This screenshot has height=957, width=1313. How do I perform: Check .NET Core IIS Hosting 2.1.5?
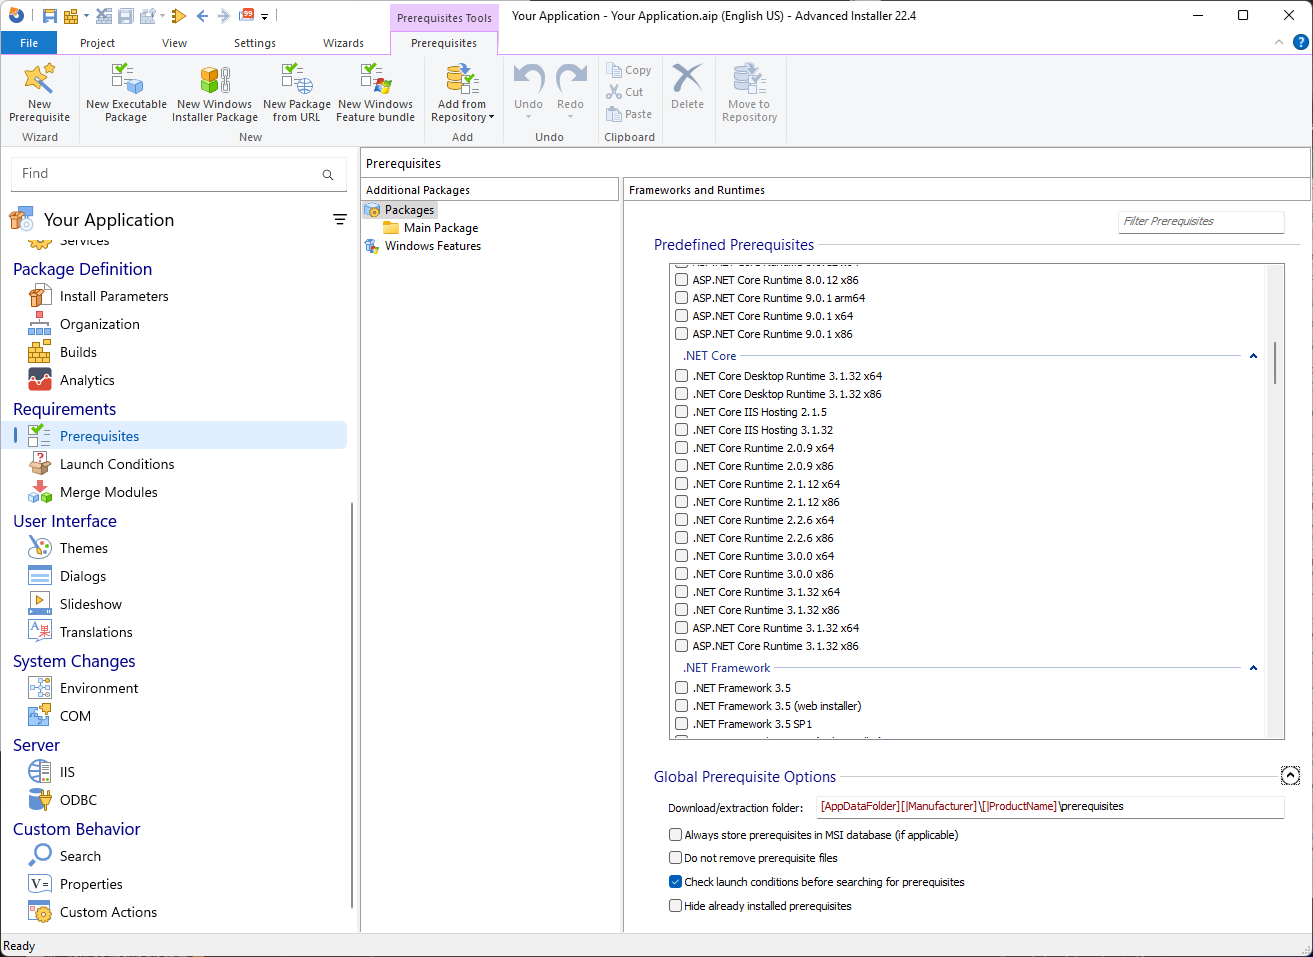tap(681, 412)
